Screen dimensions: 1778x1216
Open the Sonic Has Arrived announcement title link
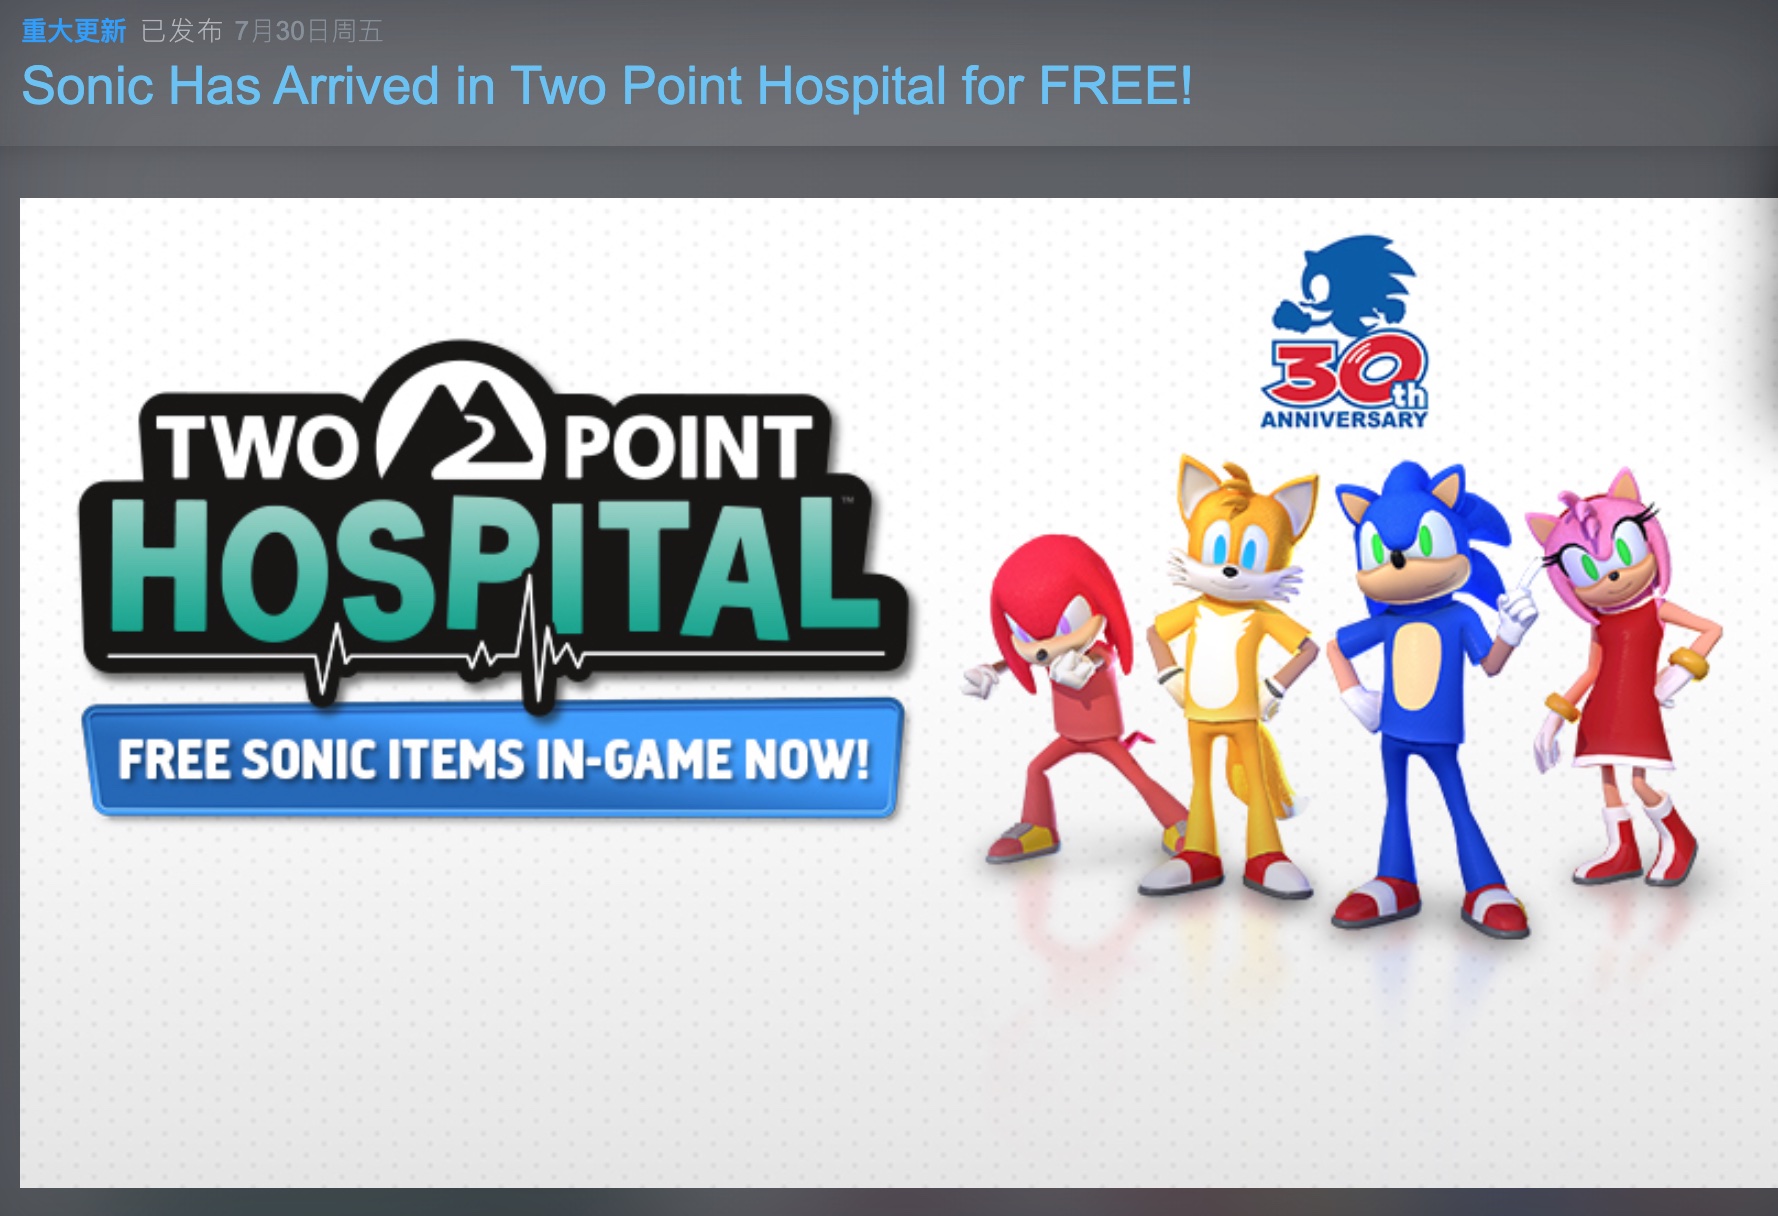click(607, 86)
